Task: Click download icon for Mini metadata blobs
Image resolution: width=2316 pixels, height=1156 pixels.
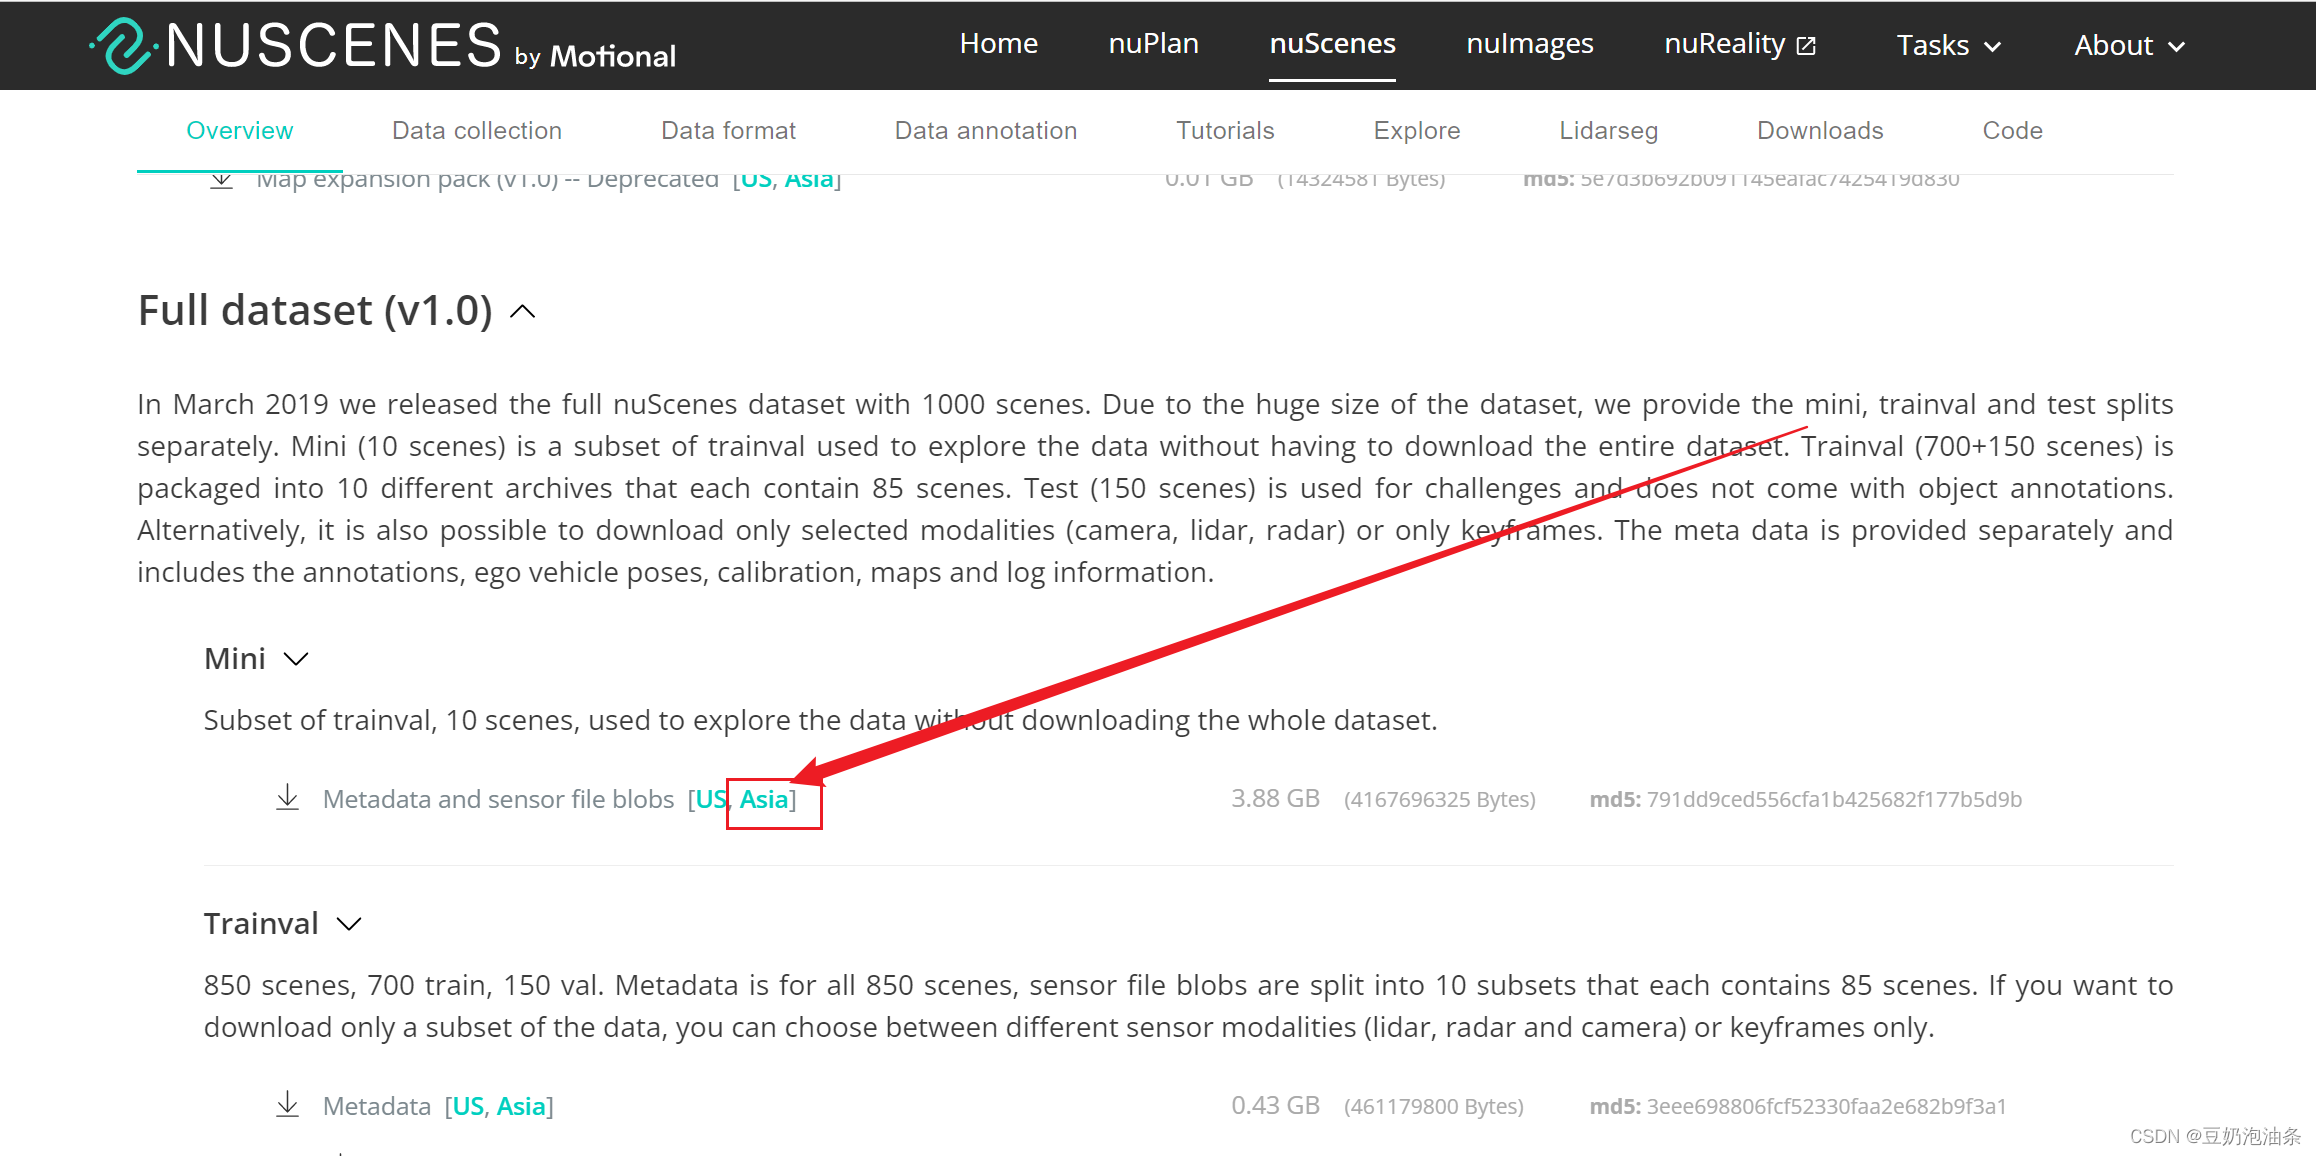Action: tap(287, 798)
